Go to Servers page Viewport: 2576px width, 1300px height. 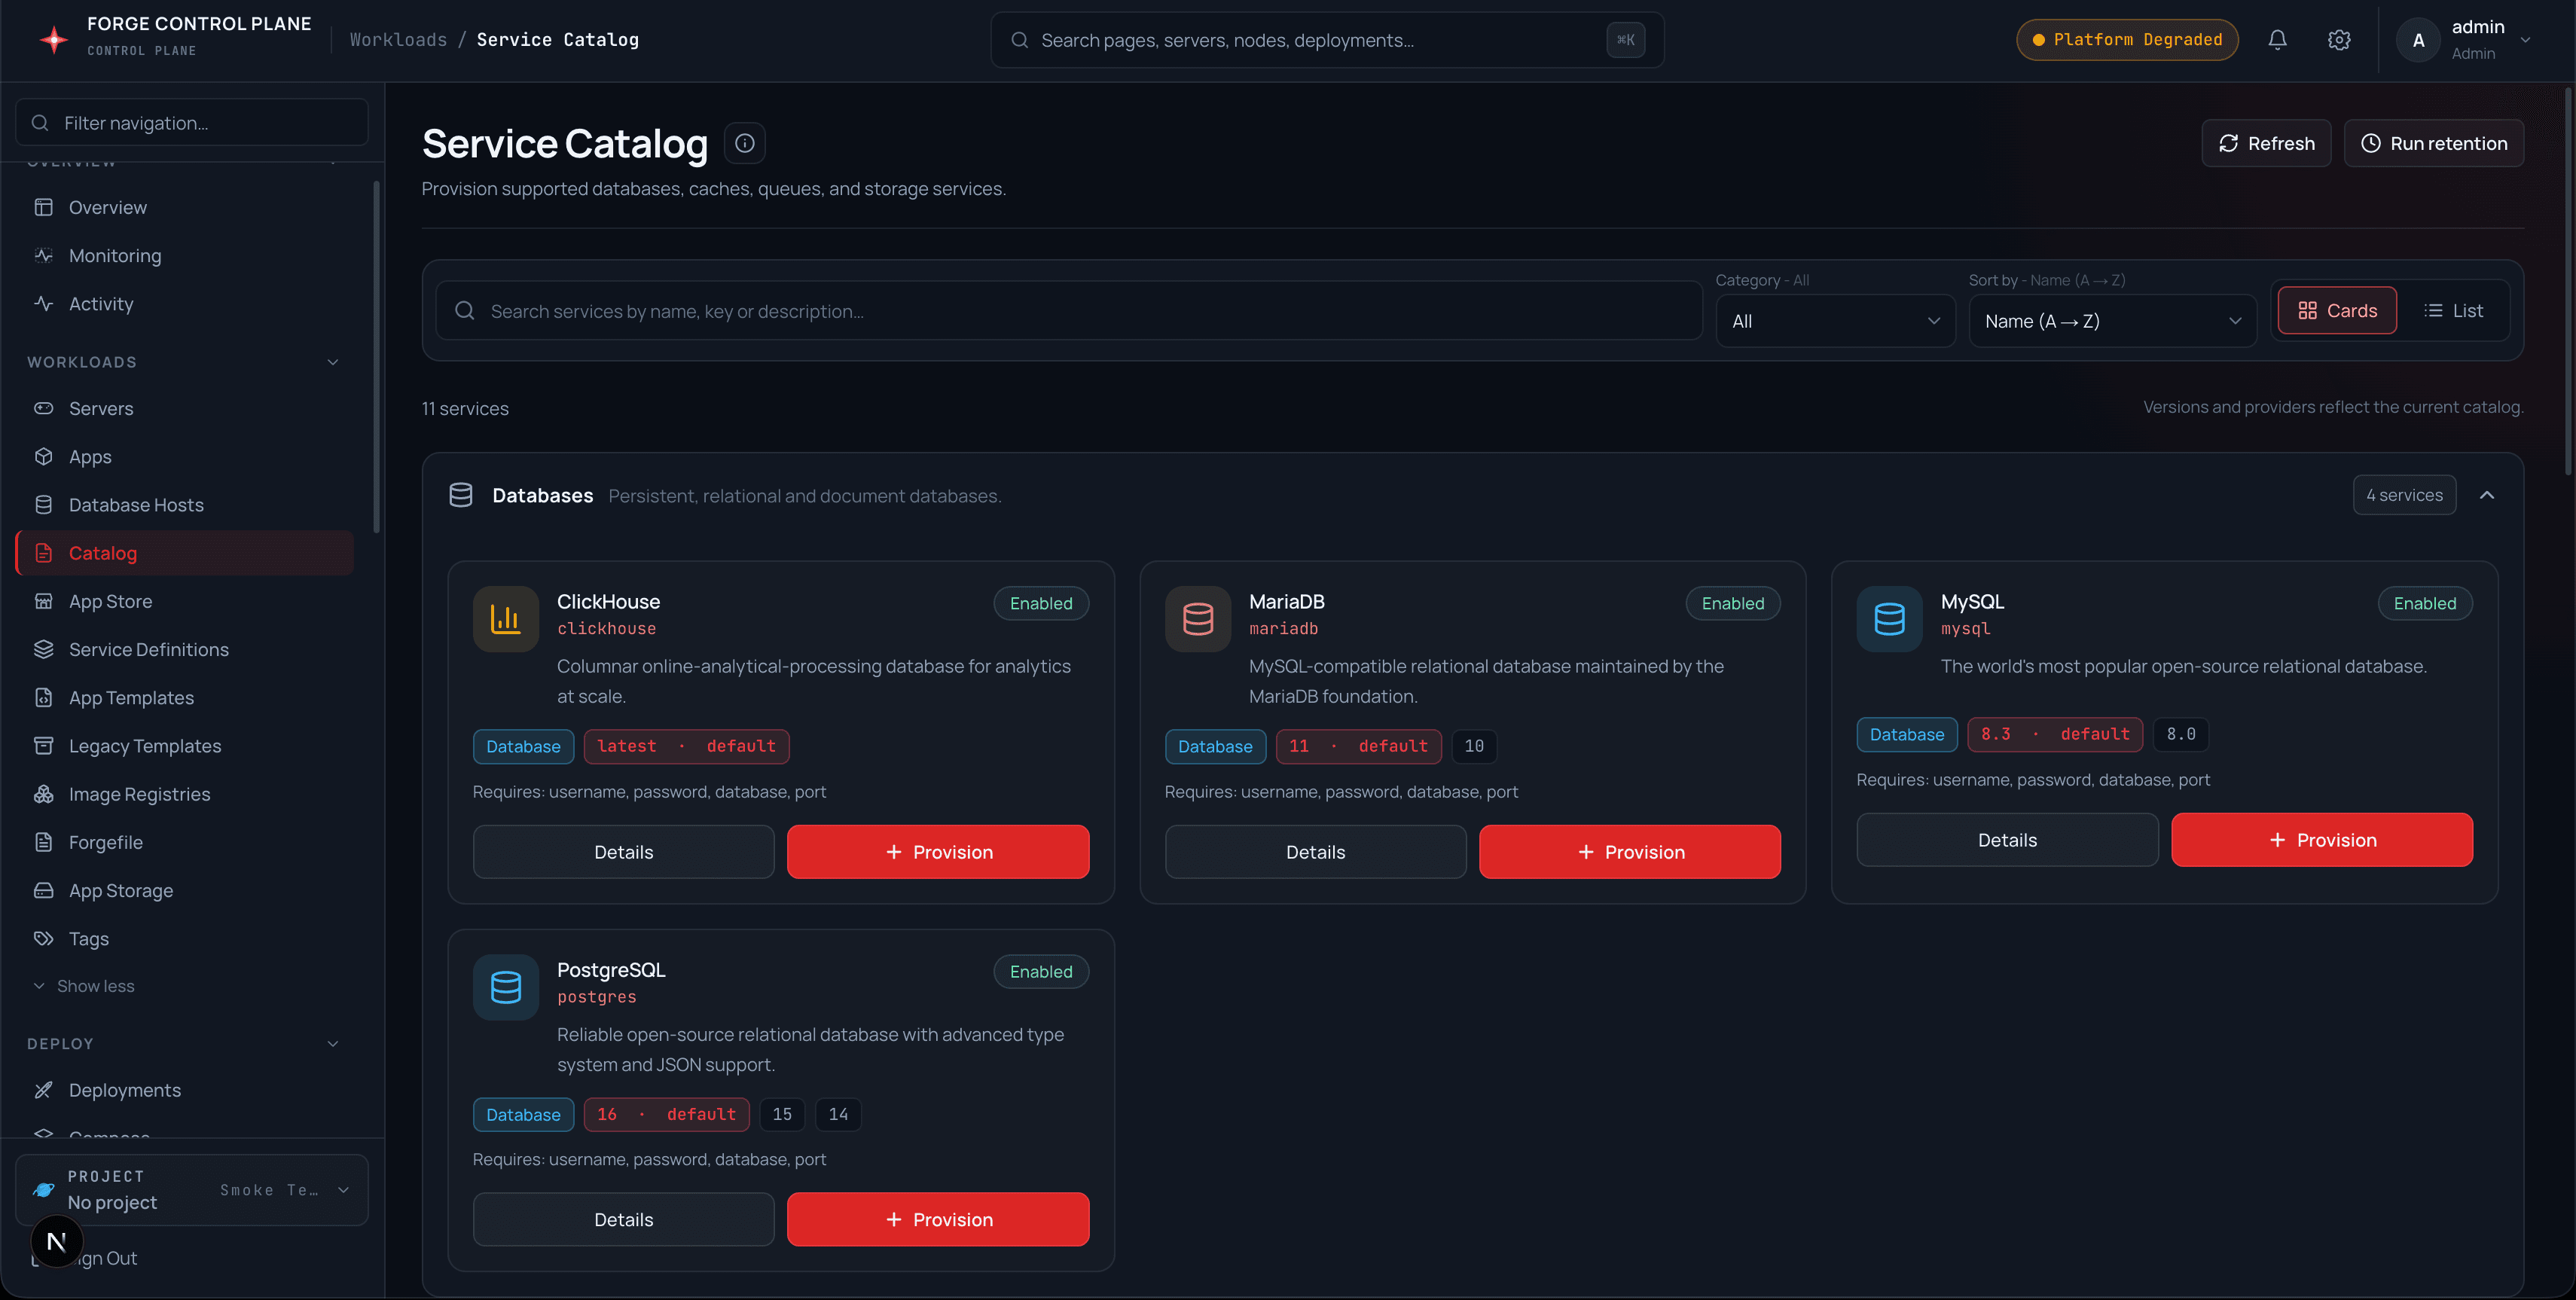coord(185,409)
